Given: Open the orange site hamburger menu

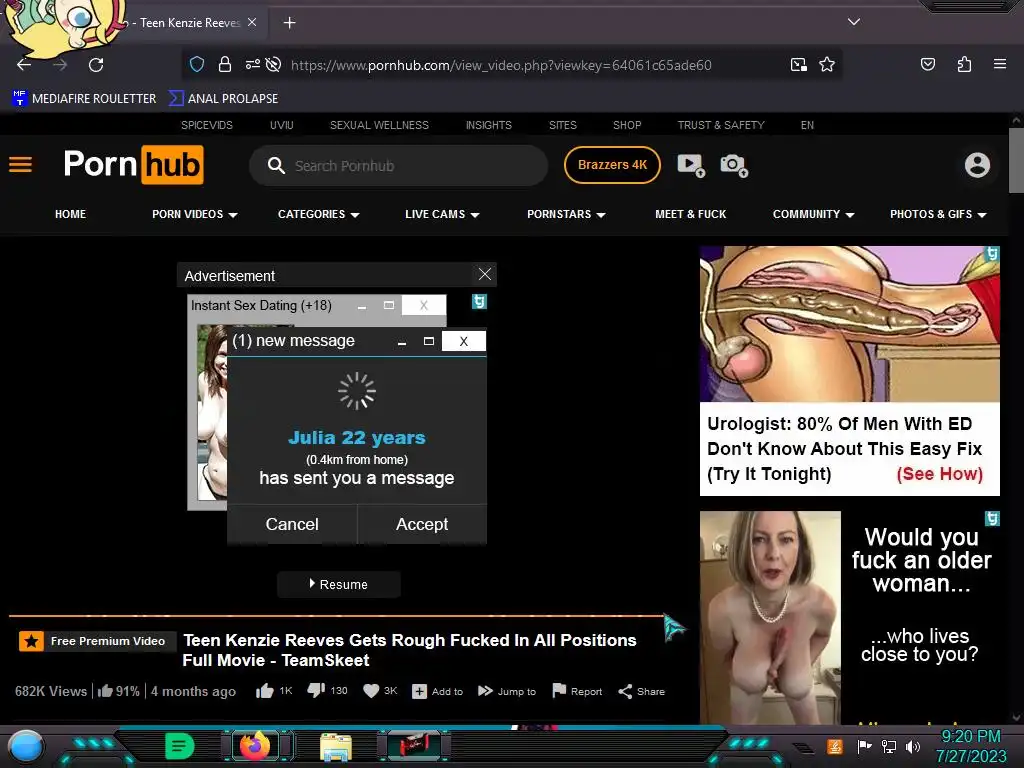Looking at the screenshot, I should (20, 165).
